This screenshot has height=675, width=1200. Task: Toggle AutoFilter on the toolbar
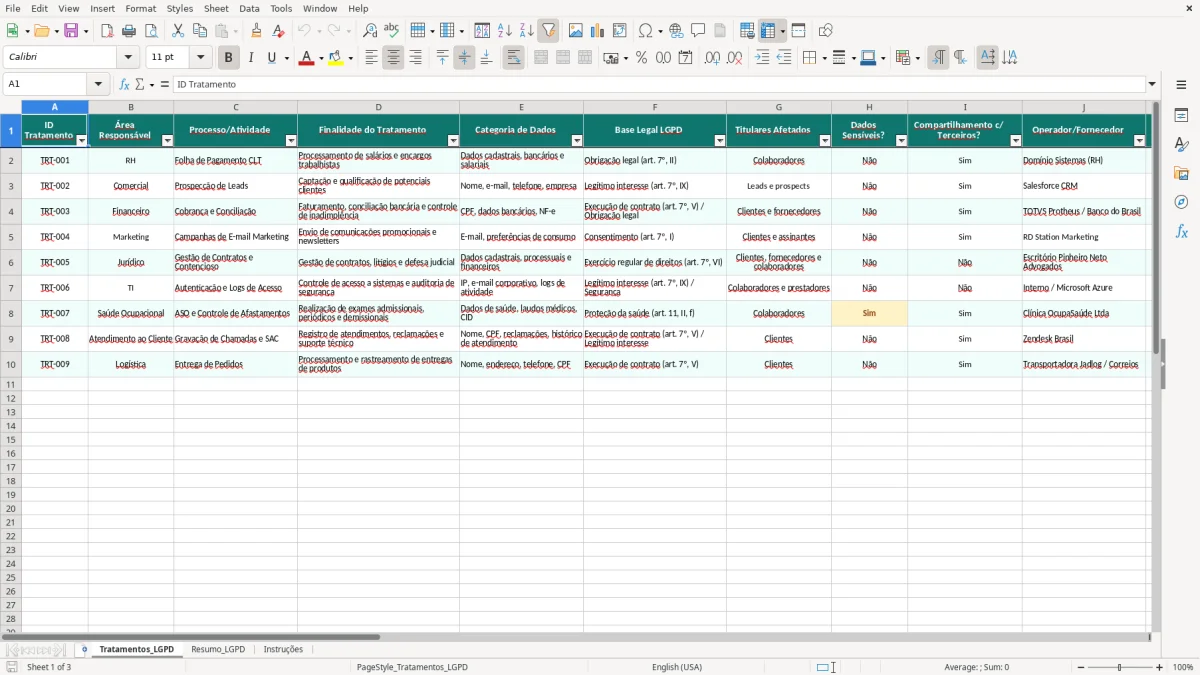point(548,31)
